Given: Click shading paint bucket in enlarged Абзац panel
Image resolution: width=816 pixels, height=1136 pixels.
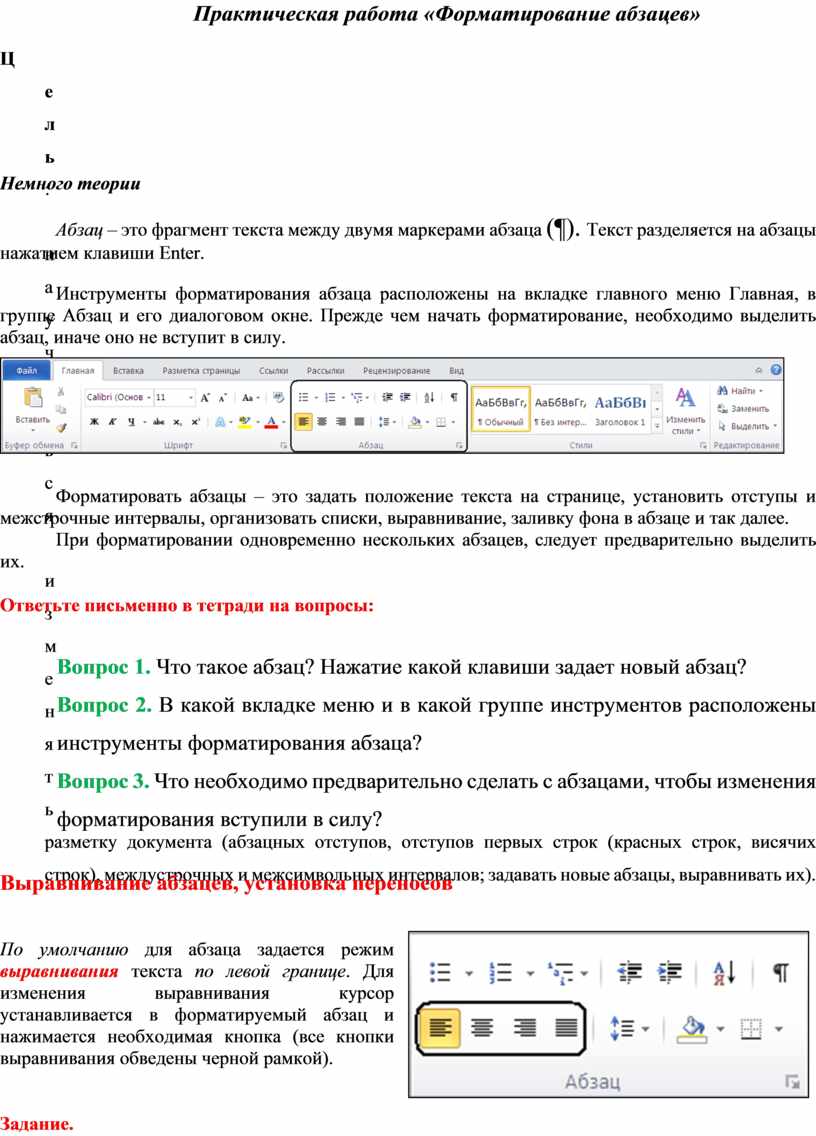Looking at the screenshot, I should click(x=693, y=1029).
